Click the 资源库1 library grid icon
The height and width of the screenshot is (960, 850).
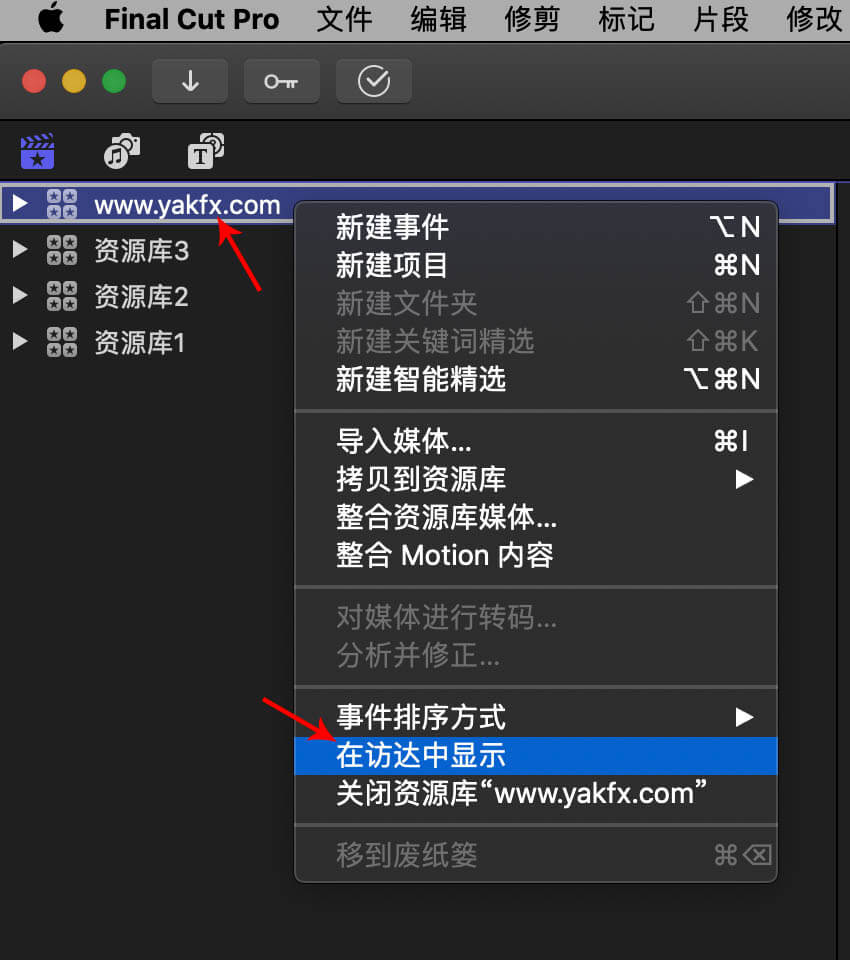[x=62, y=342]
